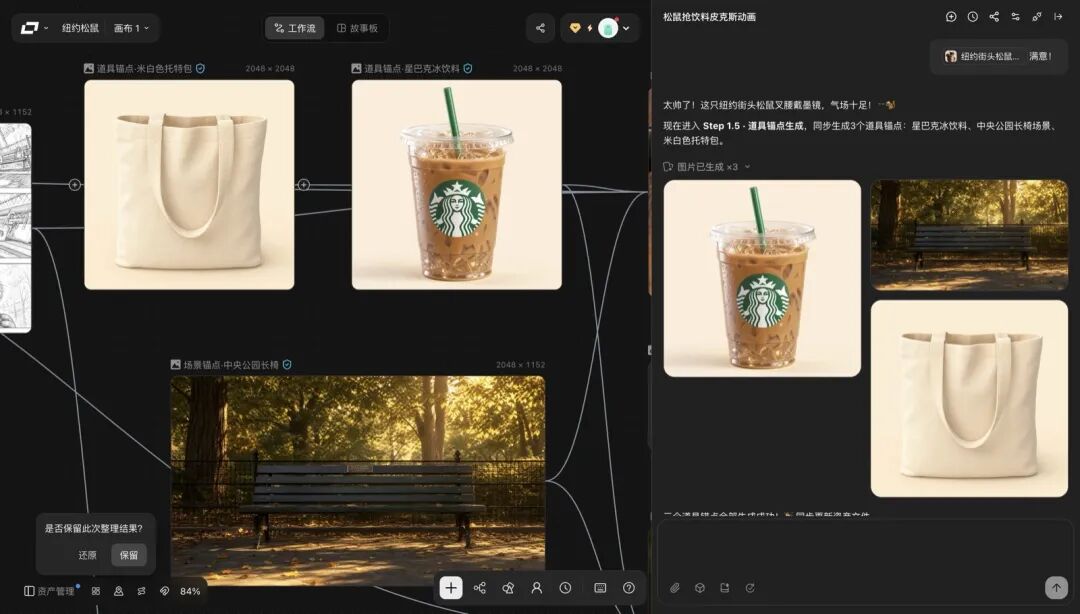The image size is (1080, 614).
Task: Open the app logo menu
Action: click(34, 28)
